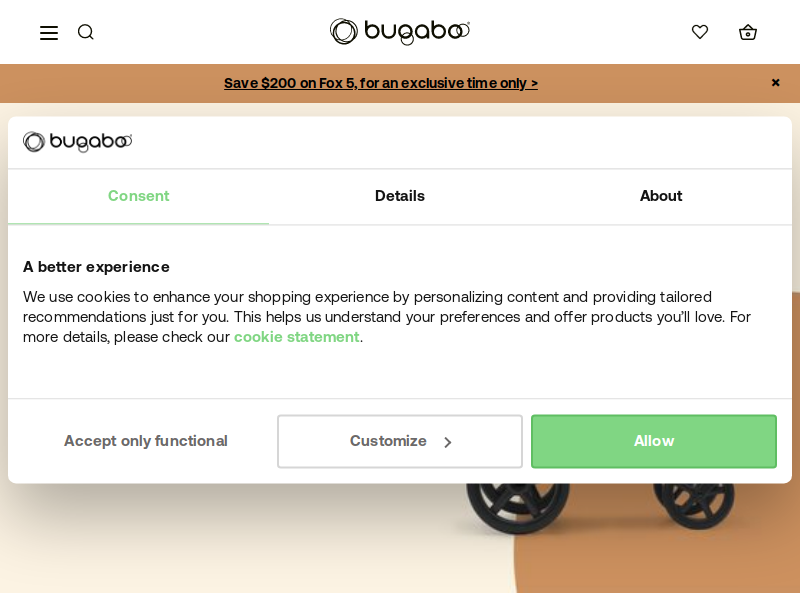Open the wishlist heart icon

(699, 32)
